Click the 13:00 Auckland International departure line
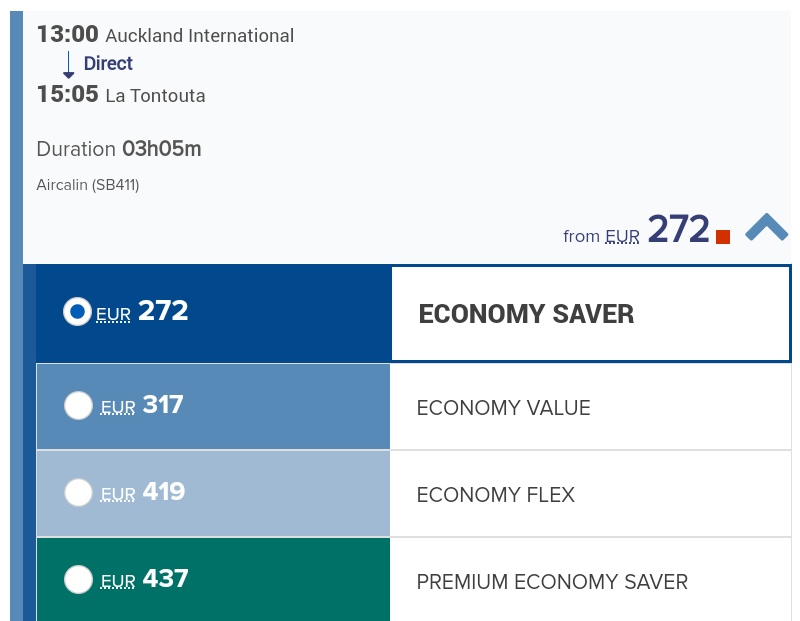800x621 pixels. point(165,35)
